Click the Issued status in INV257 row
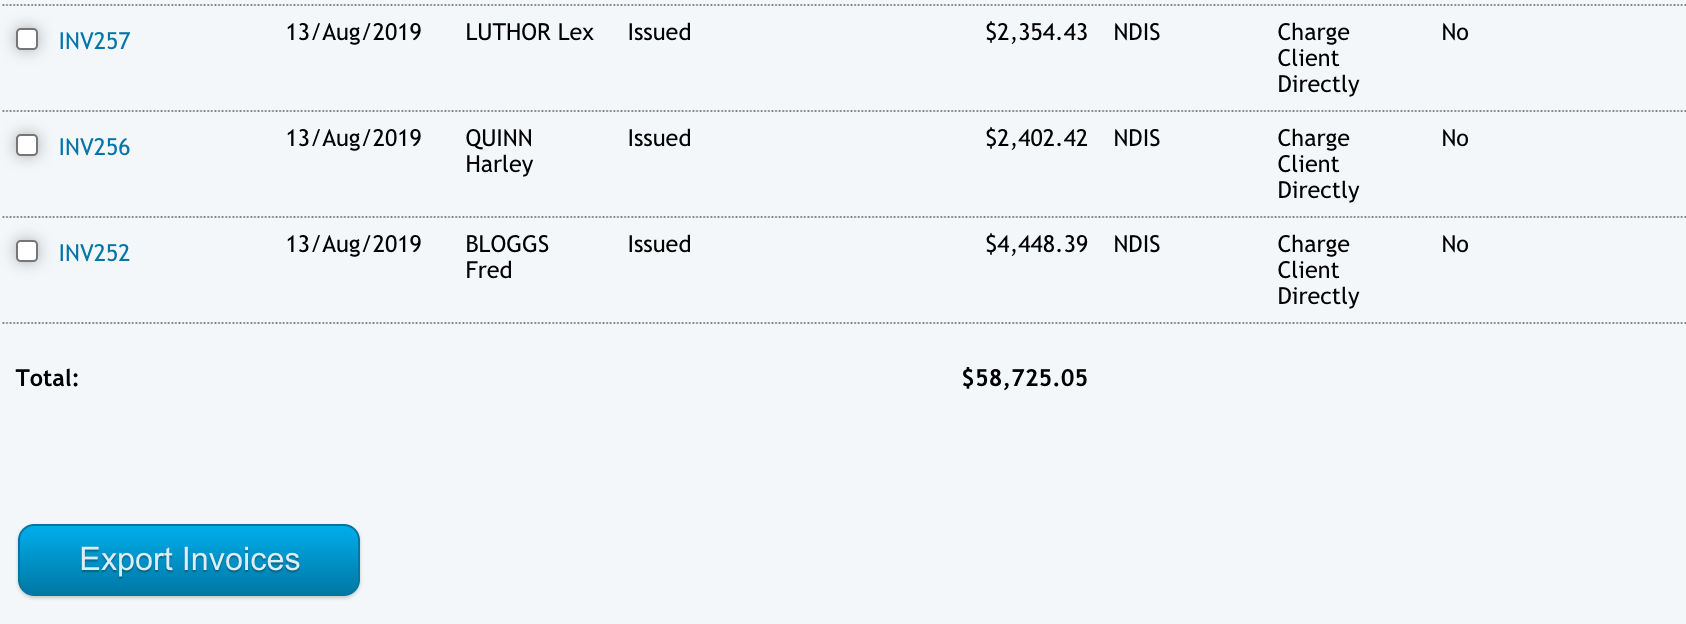This screenshot has height=624, width=1686. click(659, 32)
